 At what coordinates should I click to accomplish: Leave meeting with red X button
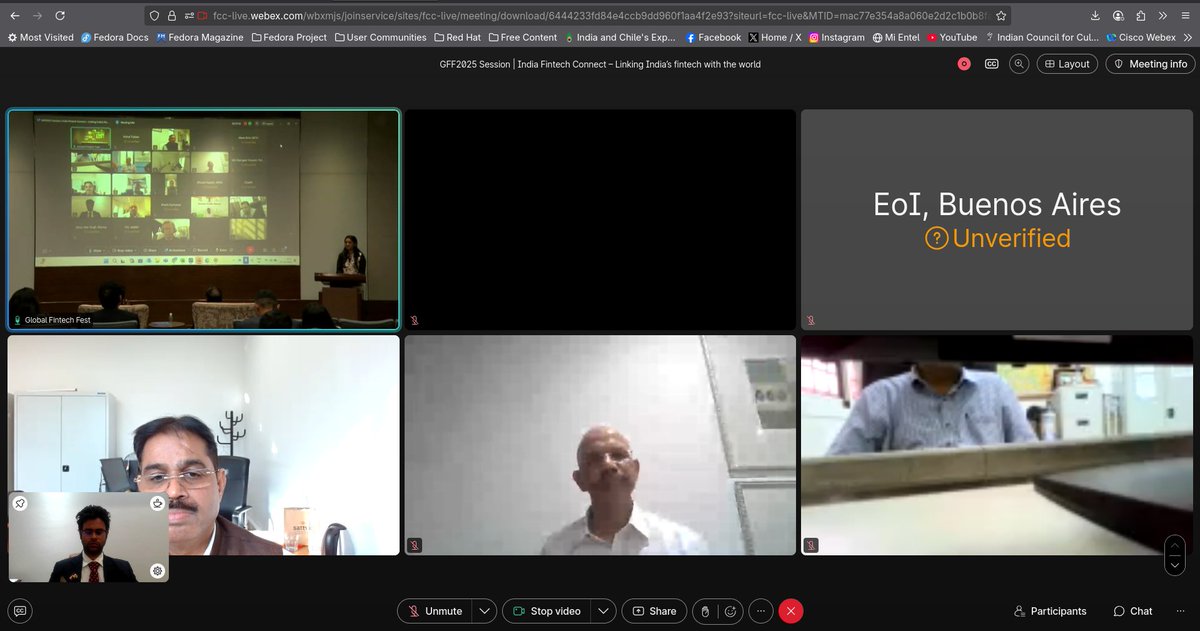pos(791,611)
